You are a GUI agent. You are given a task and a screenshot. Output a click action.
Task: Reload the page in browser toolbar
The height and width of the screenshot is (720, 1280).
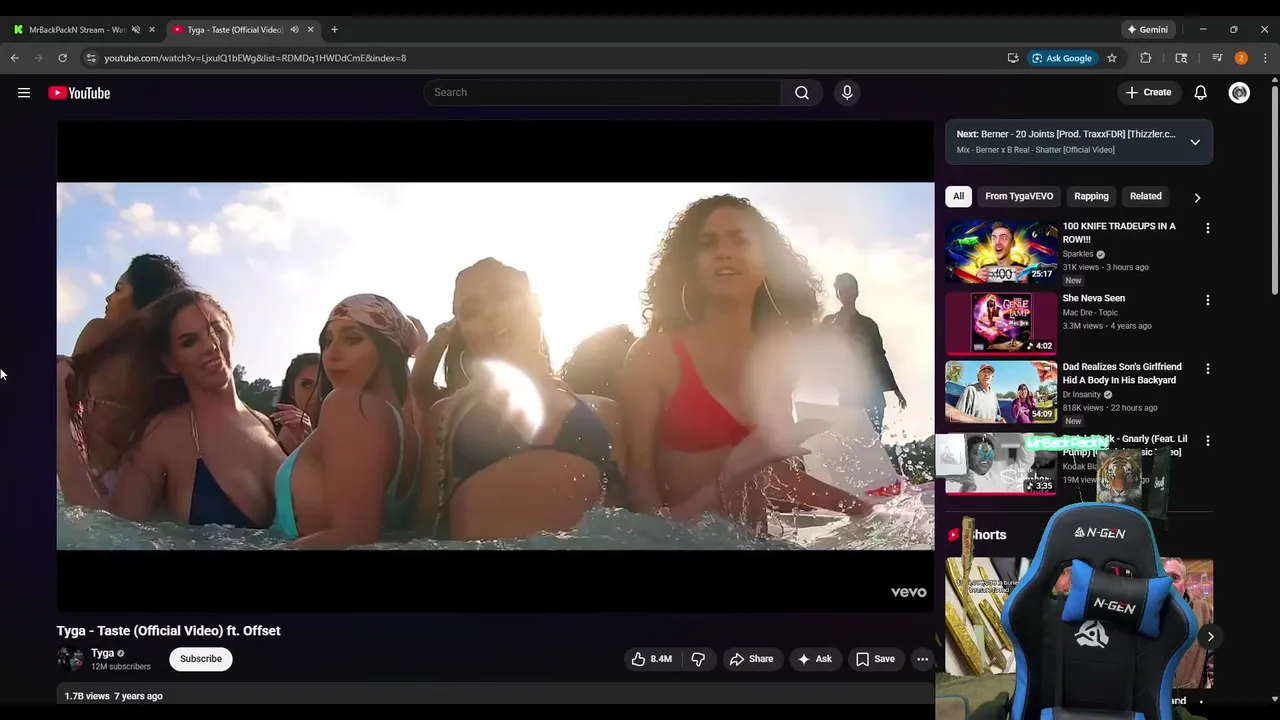[62, 58]
